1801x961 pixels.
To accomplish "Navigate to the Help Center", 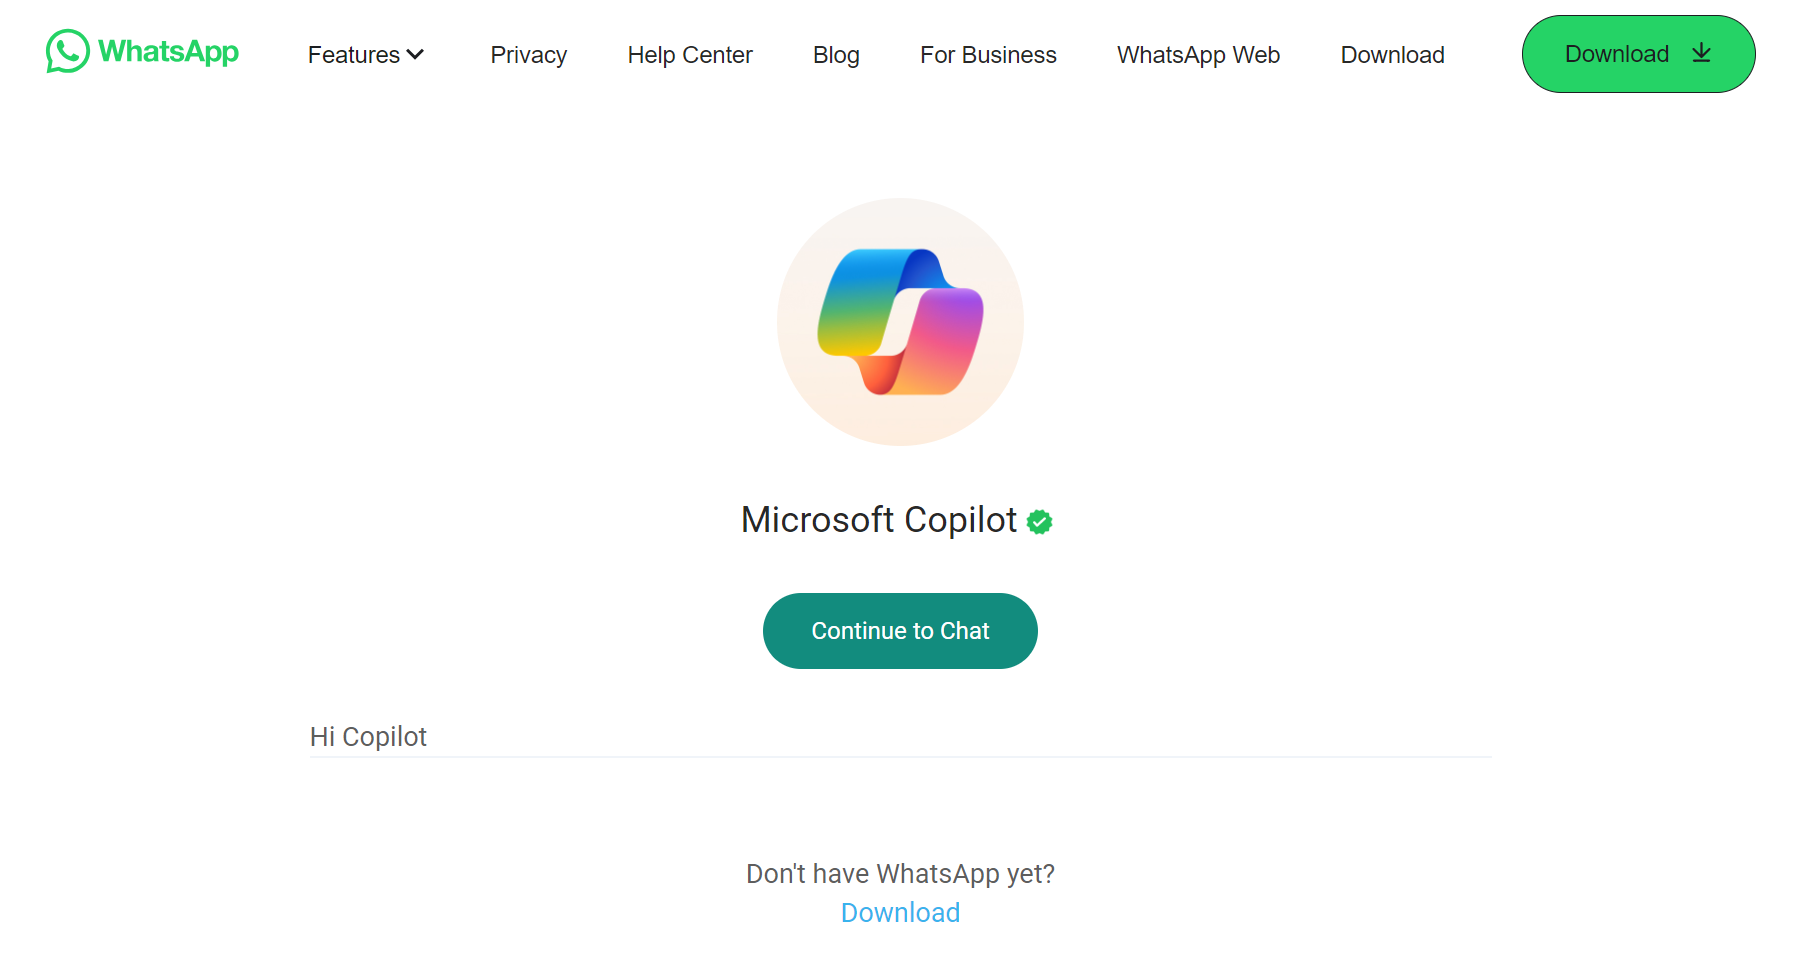I will pyautogui.click(x=690, y=55).
